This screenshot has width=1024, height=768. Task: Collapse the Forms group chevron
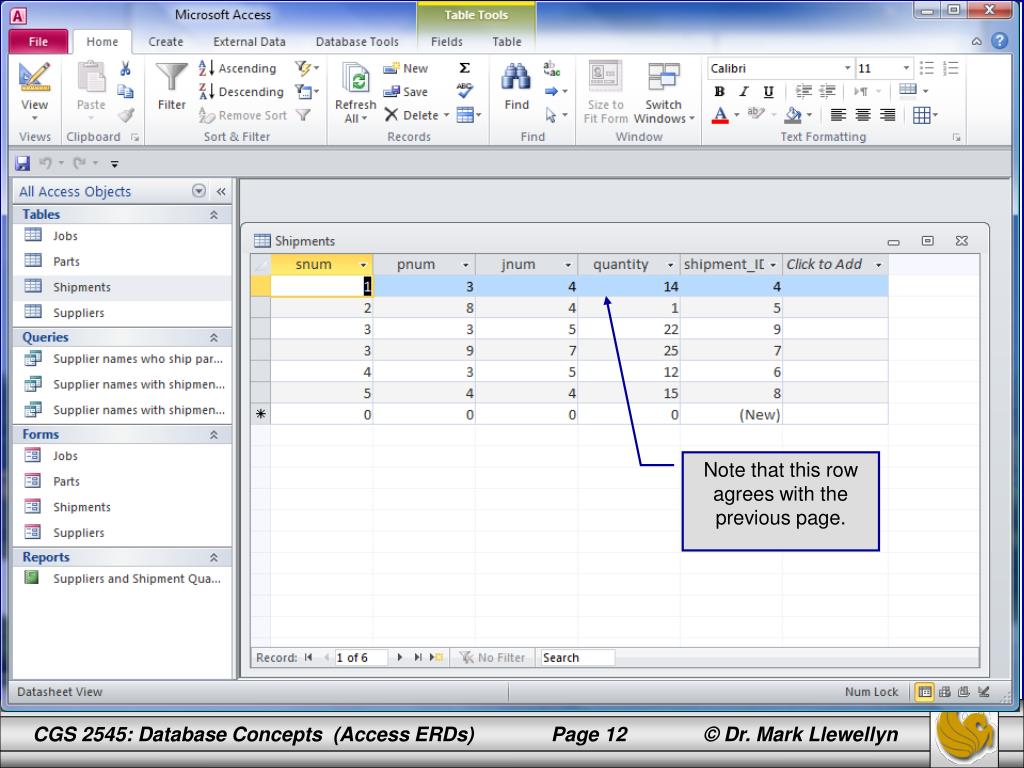(x=214, y=434)
